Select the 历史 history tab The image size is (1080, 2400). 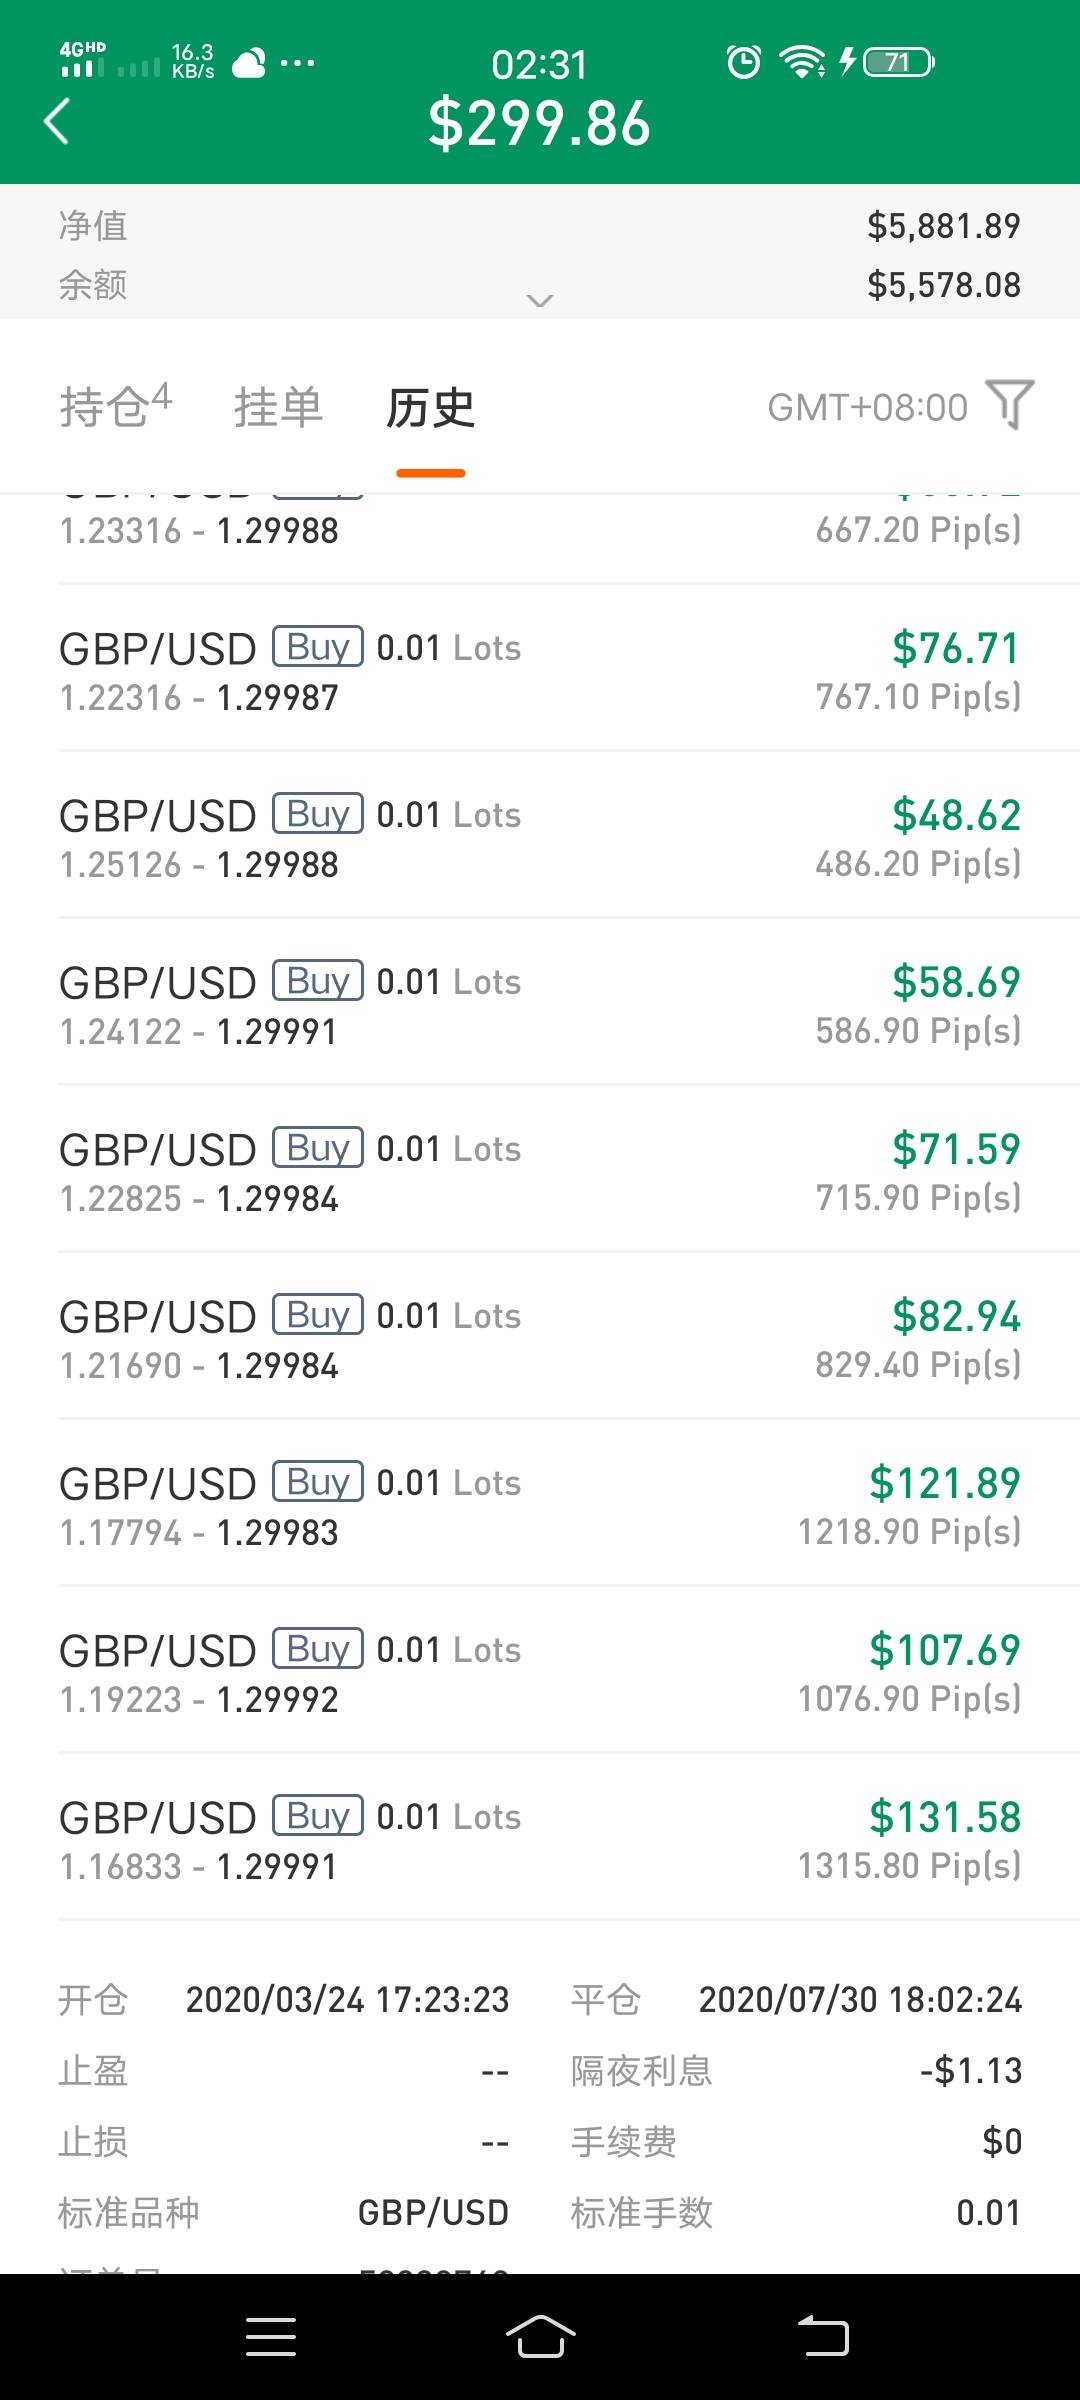[431, 408]
